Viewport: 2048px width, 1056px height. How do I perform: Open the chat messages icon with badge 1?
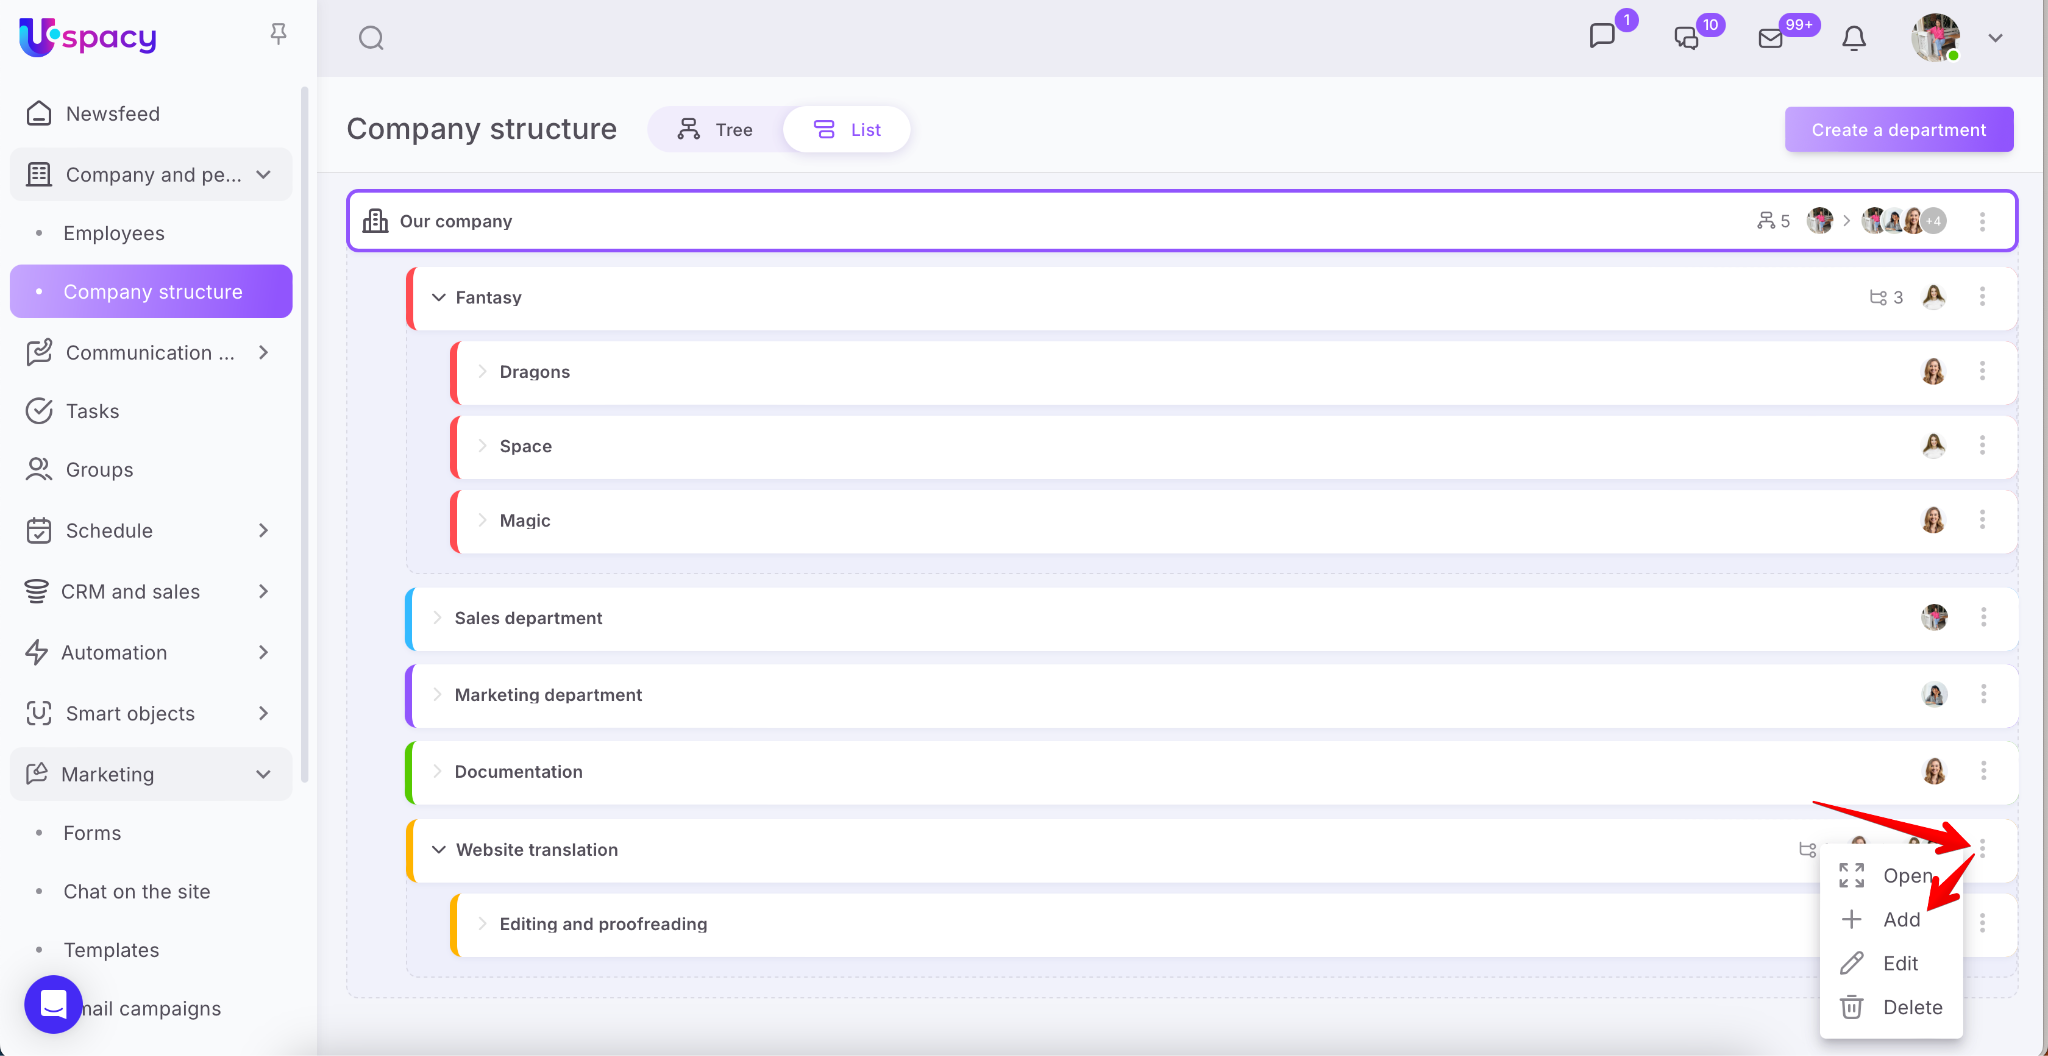point(1602,36)
